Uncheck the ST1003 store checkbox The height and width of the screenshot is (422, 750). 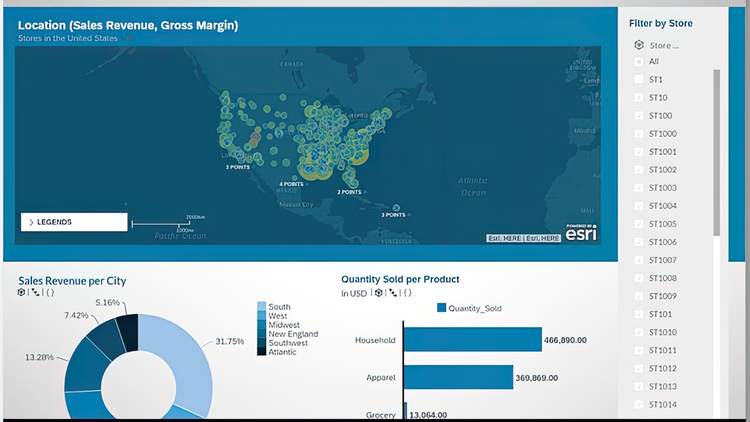[639, 188]
